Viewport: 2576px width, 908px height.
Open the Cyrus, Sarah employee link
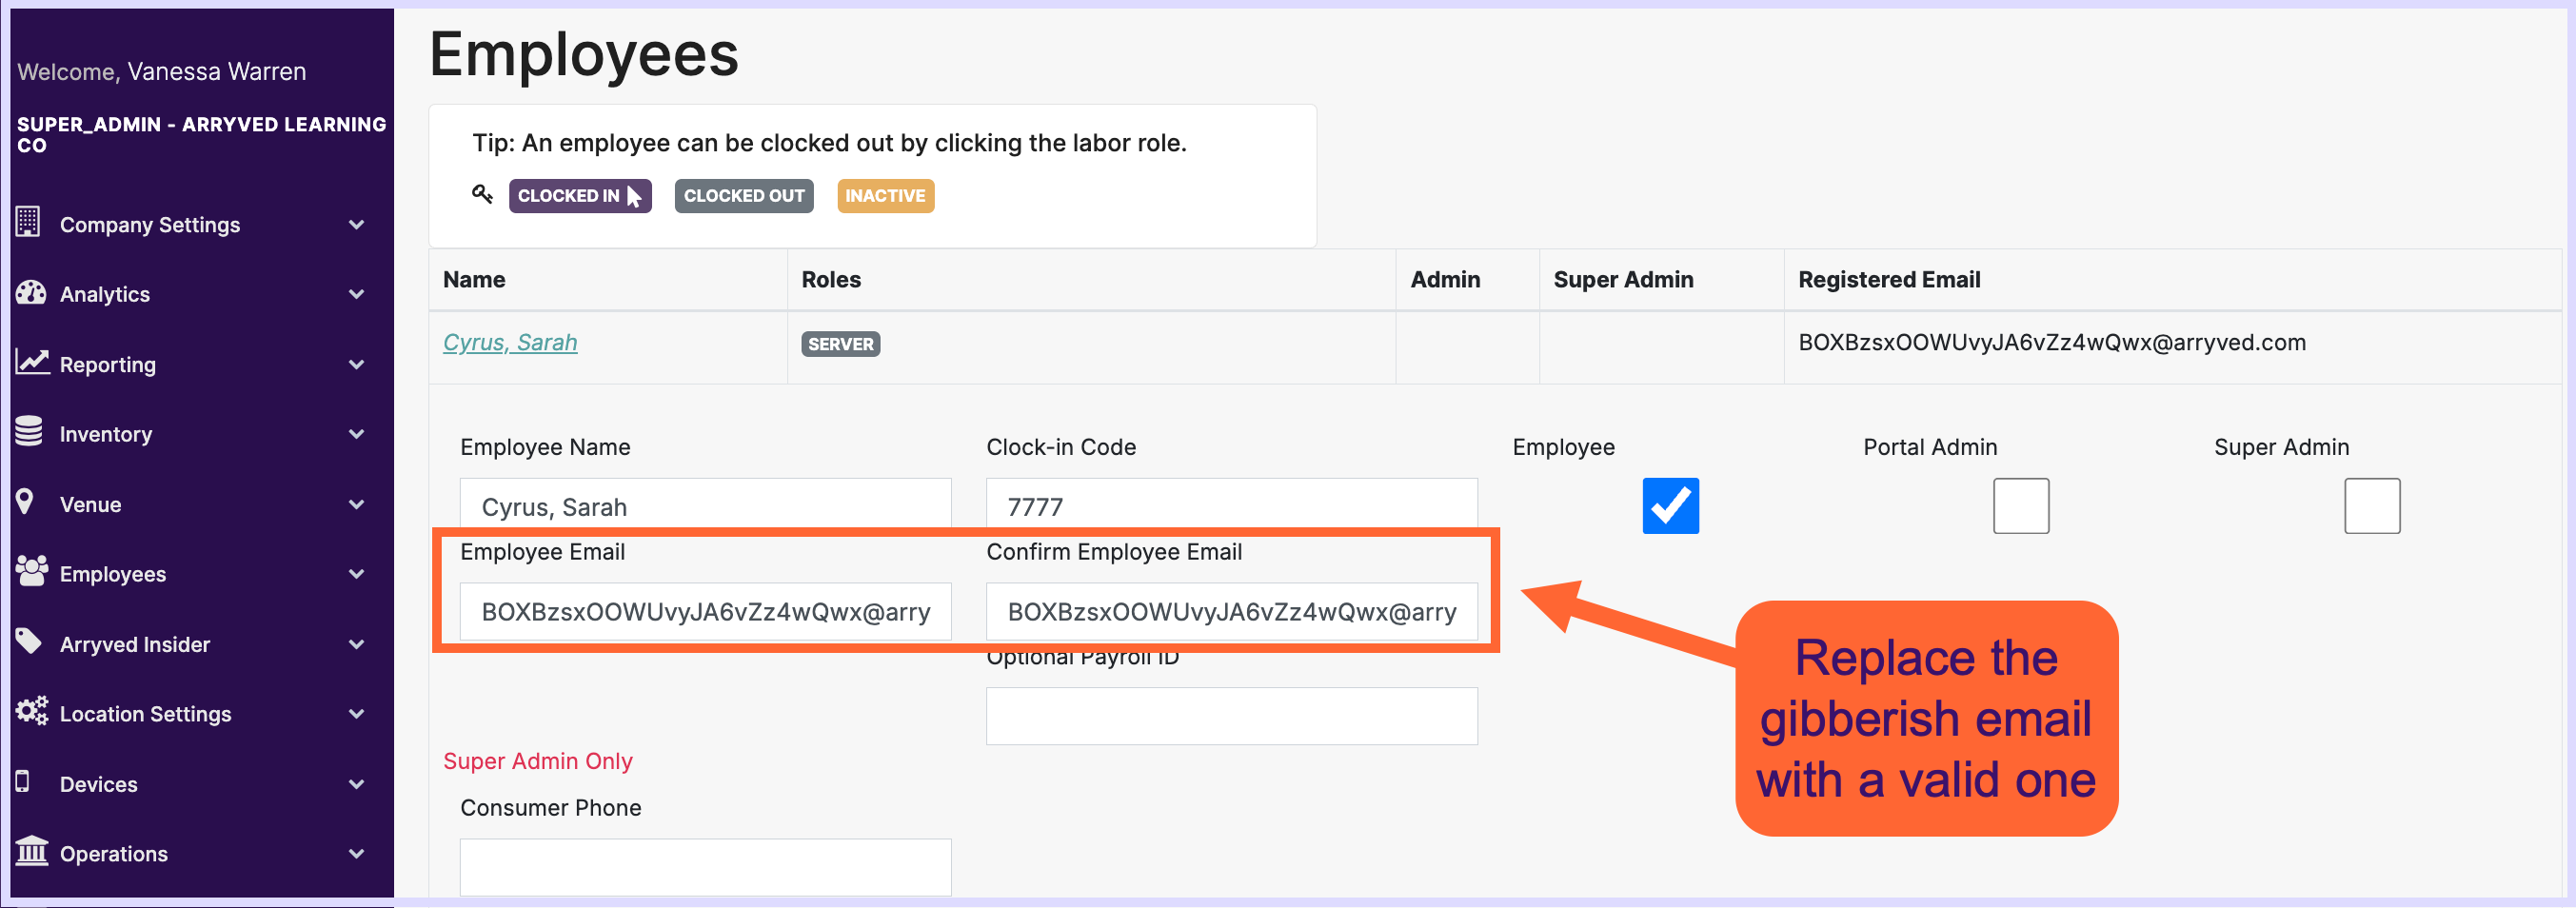pos(510,342)
